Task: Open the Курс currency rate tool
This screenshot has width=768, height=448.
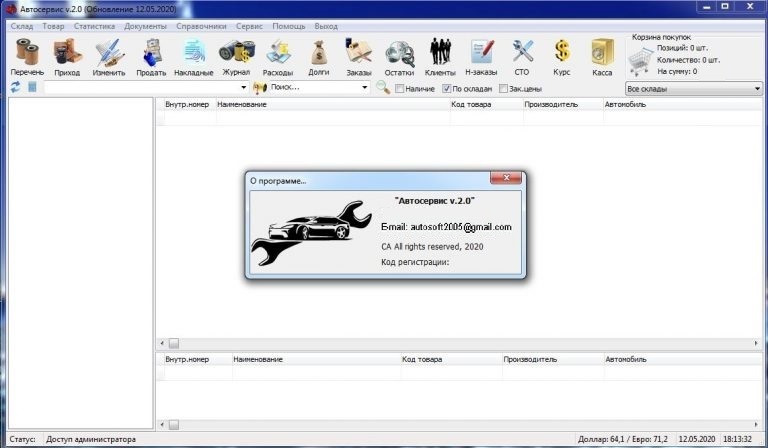Action: click(562, 56)
